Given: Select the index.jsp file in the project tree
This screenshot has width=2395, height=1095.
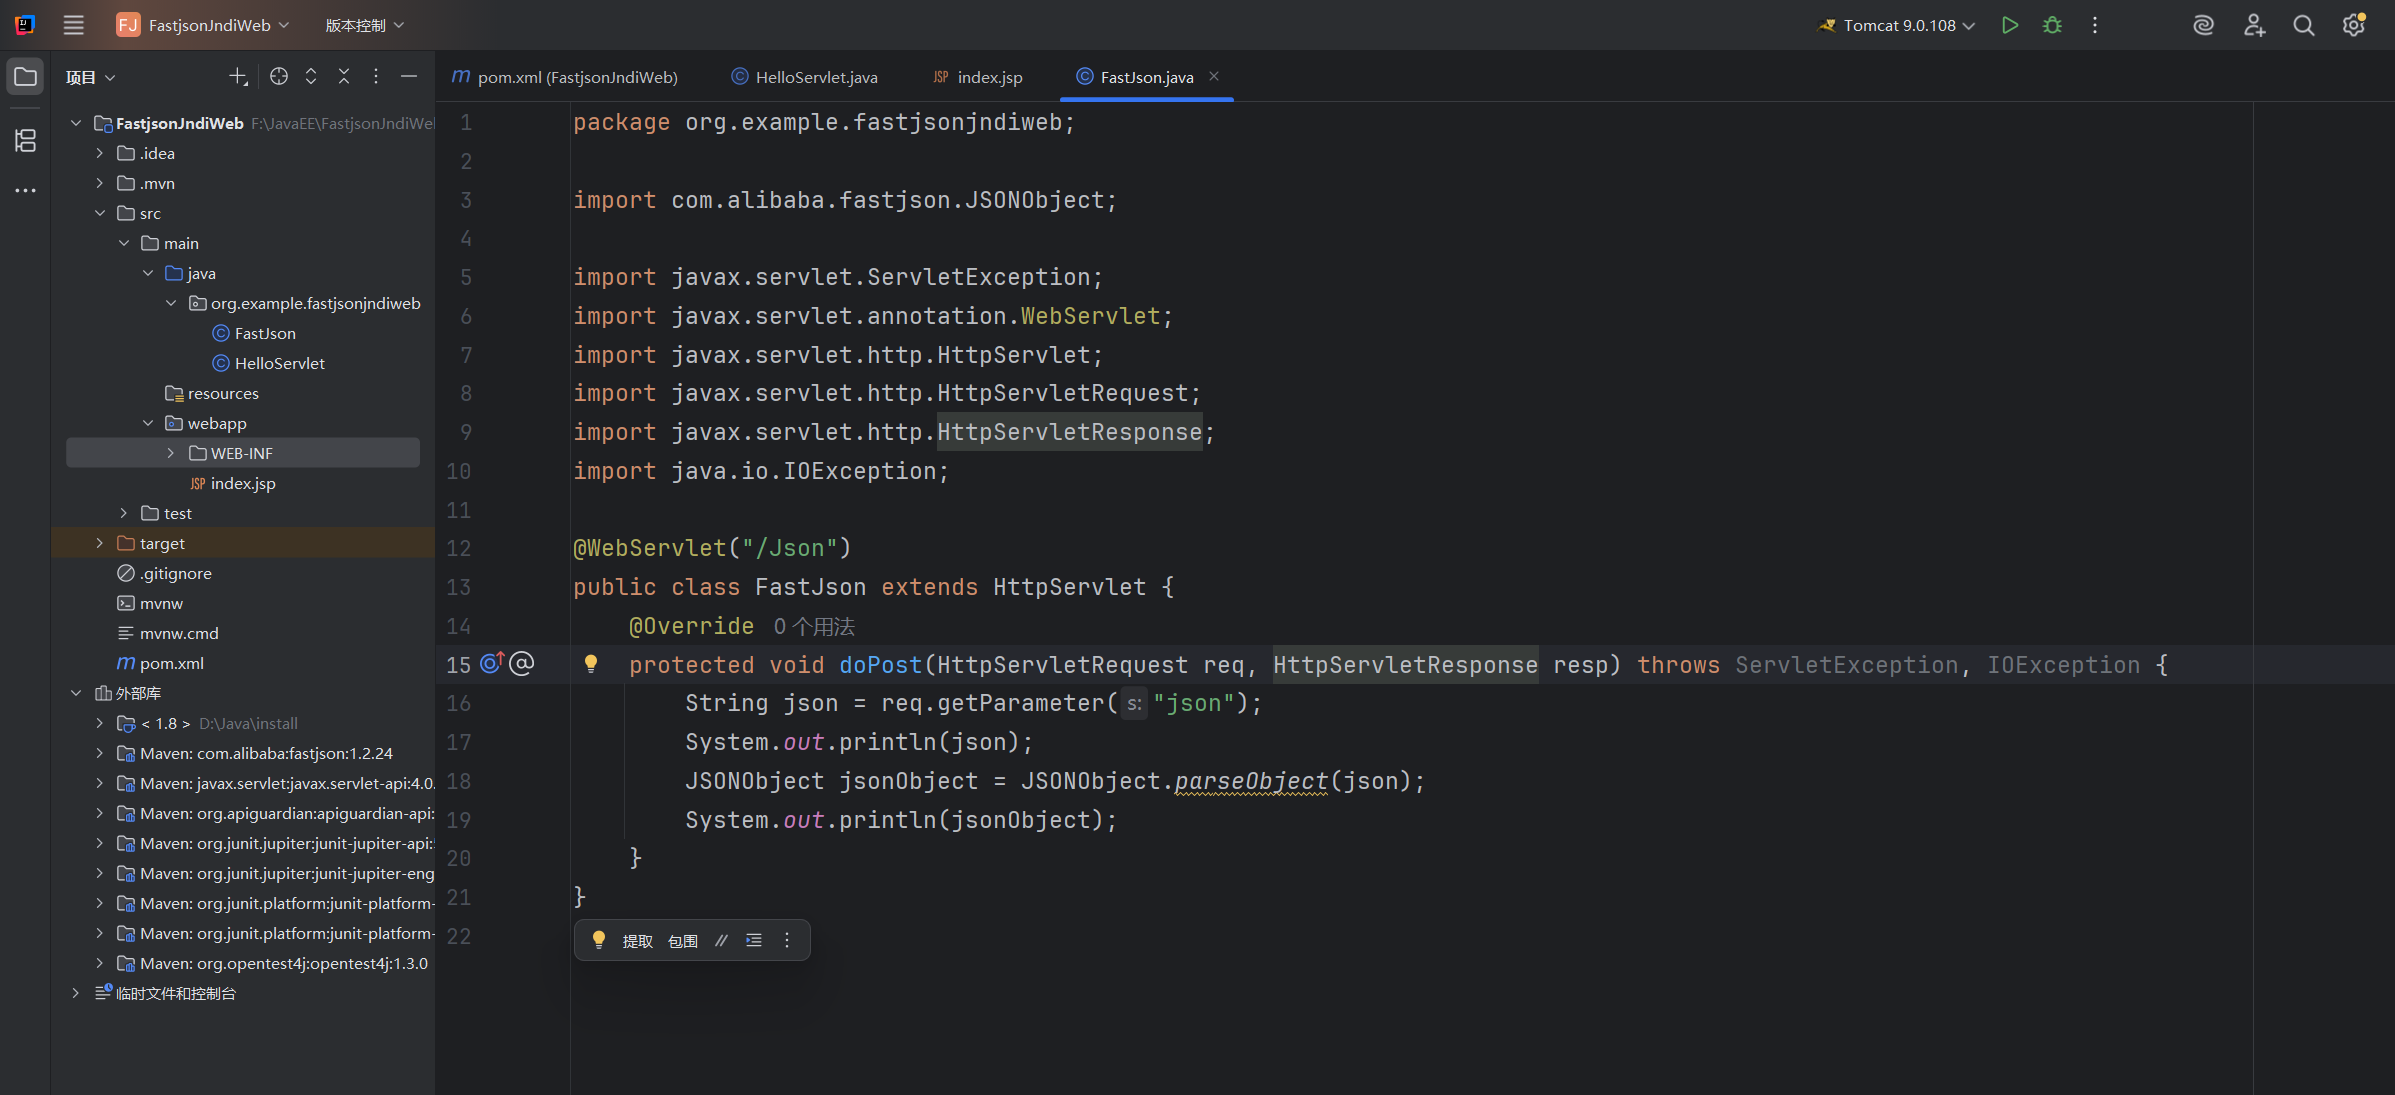Looking at the screenshot, I should click(242, 483).
